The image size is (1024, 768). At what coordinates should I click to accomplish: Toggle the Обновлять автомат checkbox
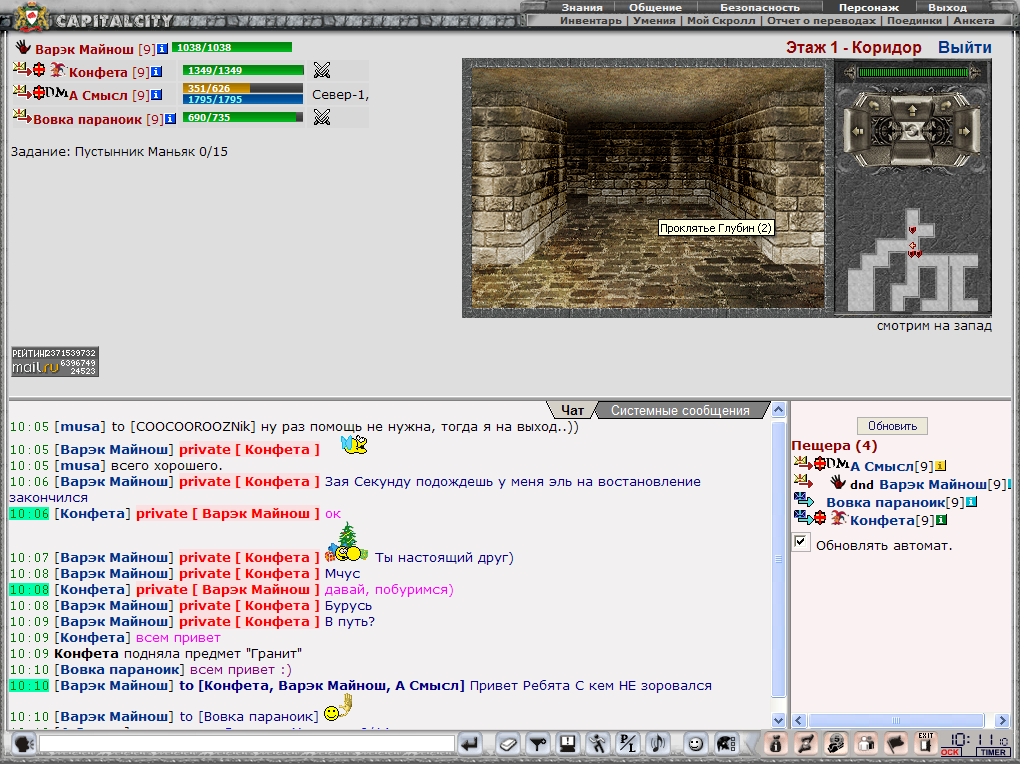point(801,542)
